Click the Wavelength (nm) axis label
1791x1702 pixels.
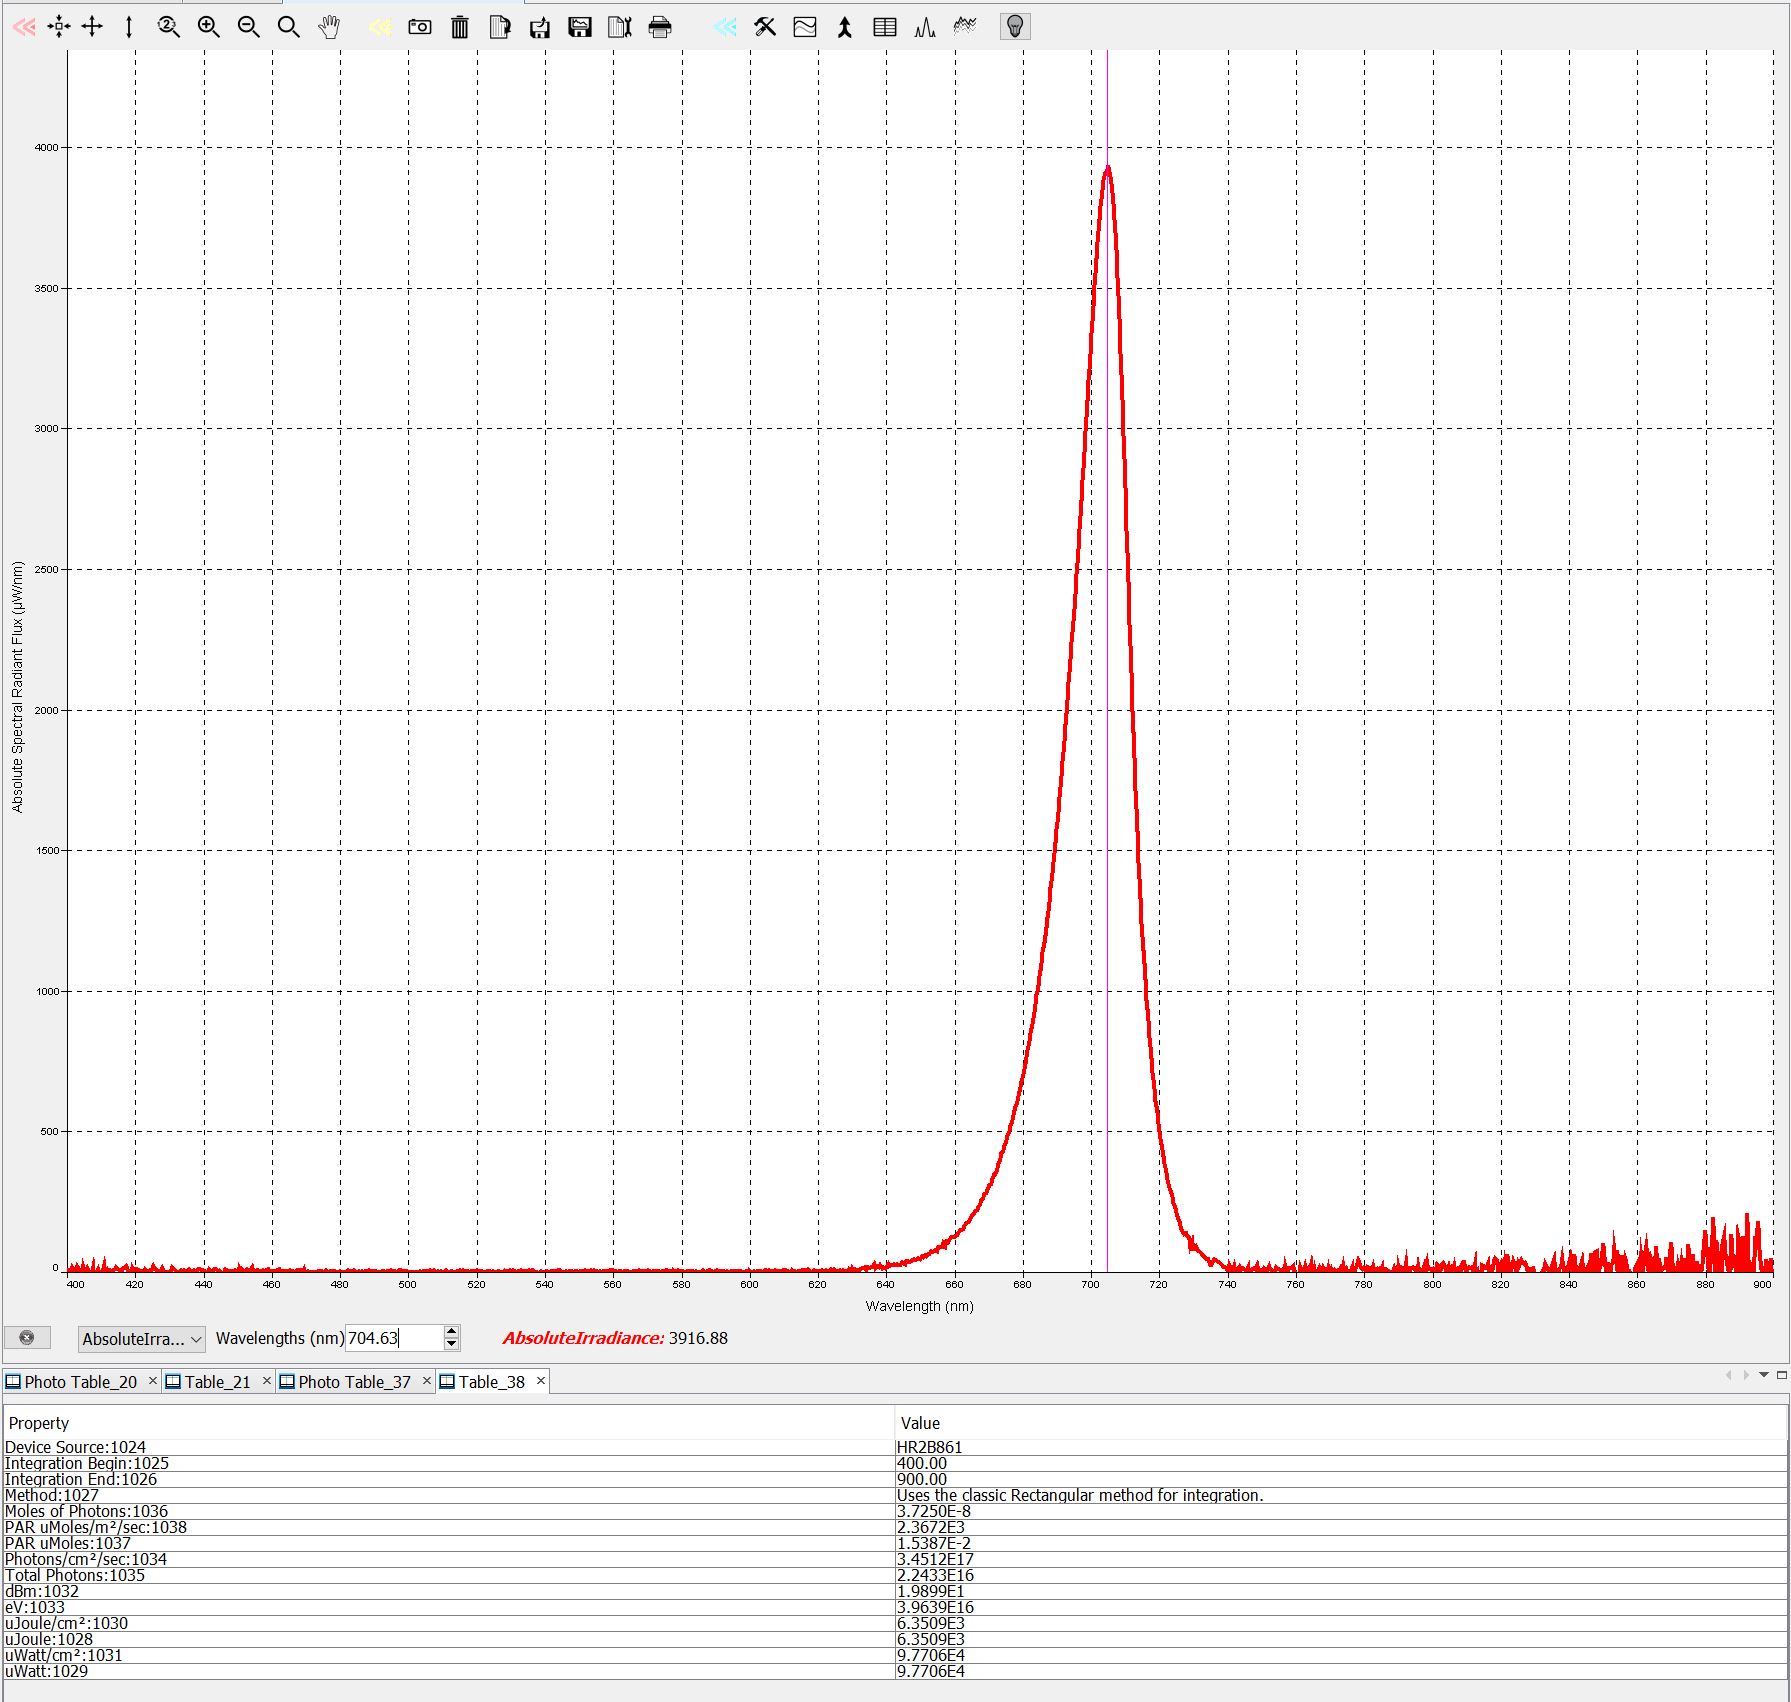pos(919,1306)
